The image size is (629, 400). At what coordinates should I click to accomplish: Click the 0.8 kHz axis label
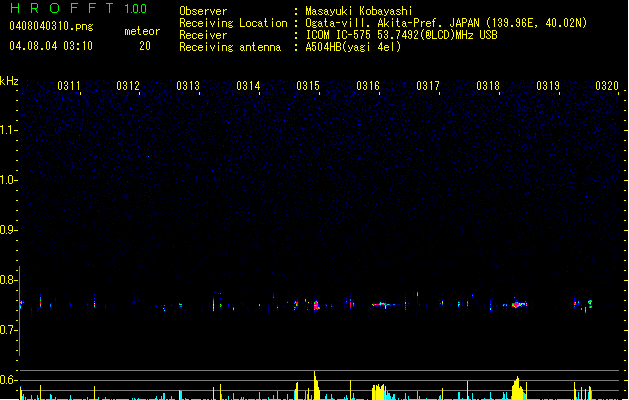8,280
